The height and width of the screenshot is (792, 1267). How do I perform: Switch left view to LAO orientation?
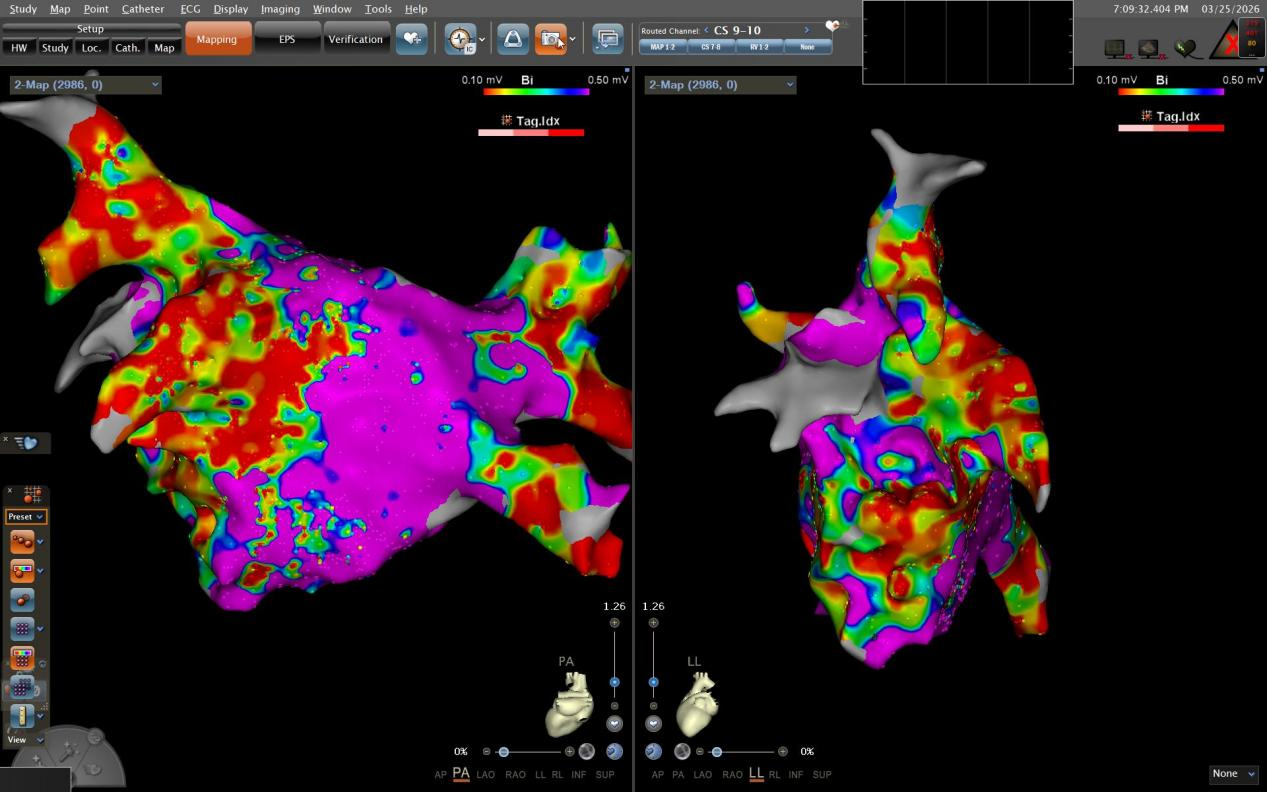coord(486,775)
